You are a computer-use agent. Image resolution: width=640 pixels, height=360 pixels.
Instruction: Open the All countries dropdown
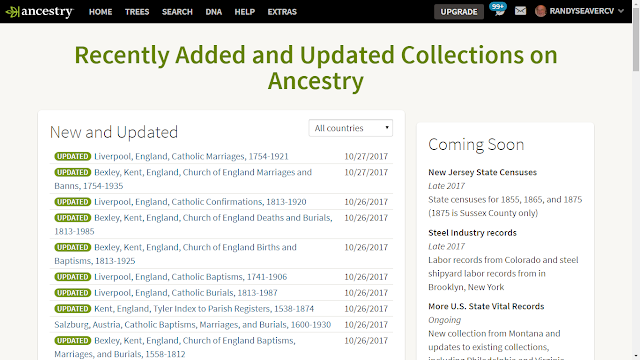click(x=351, y=128)
